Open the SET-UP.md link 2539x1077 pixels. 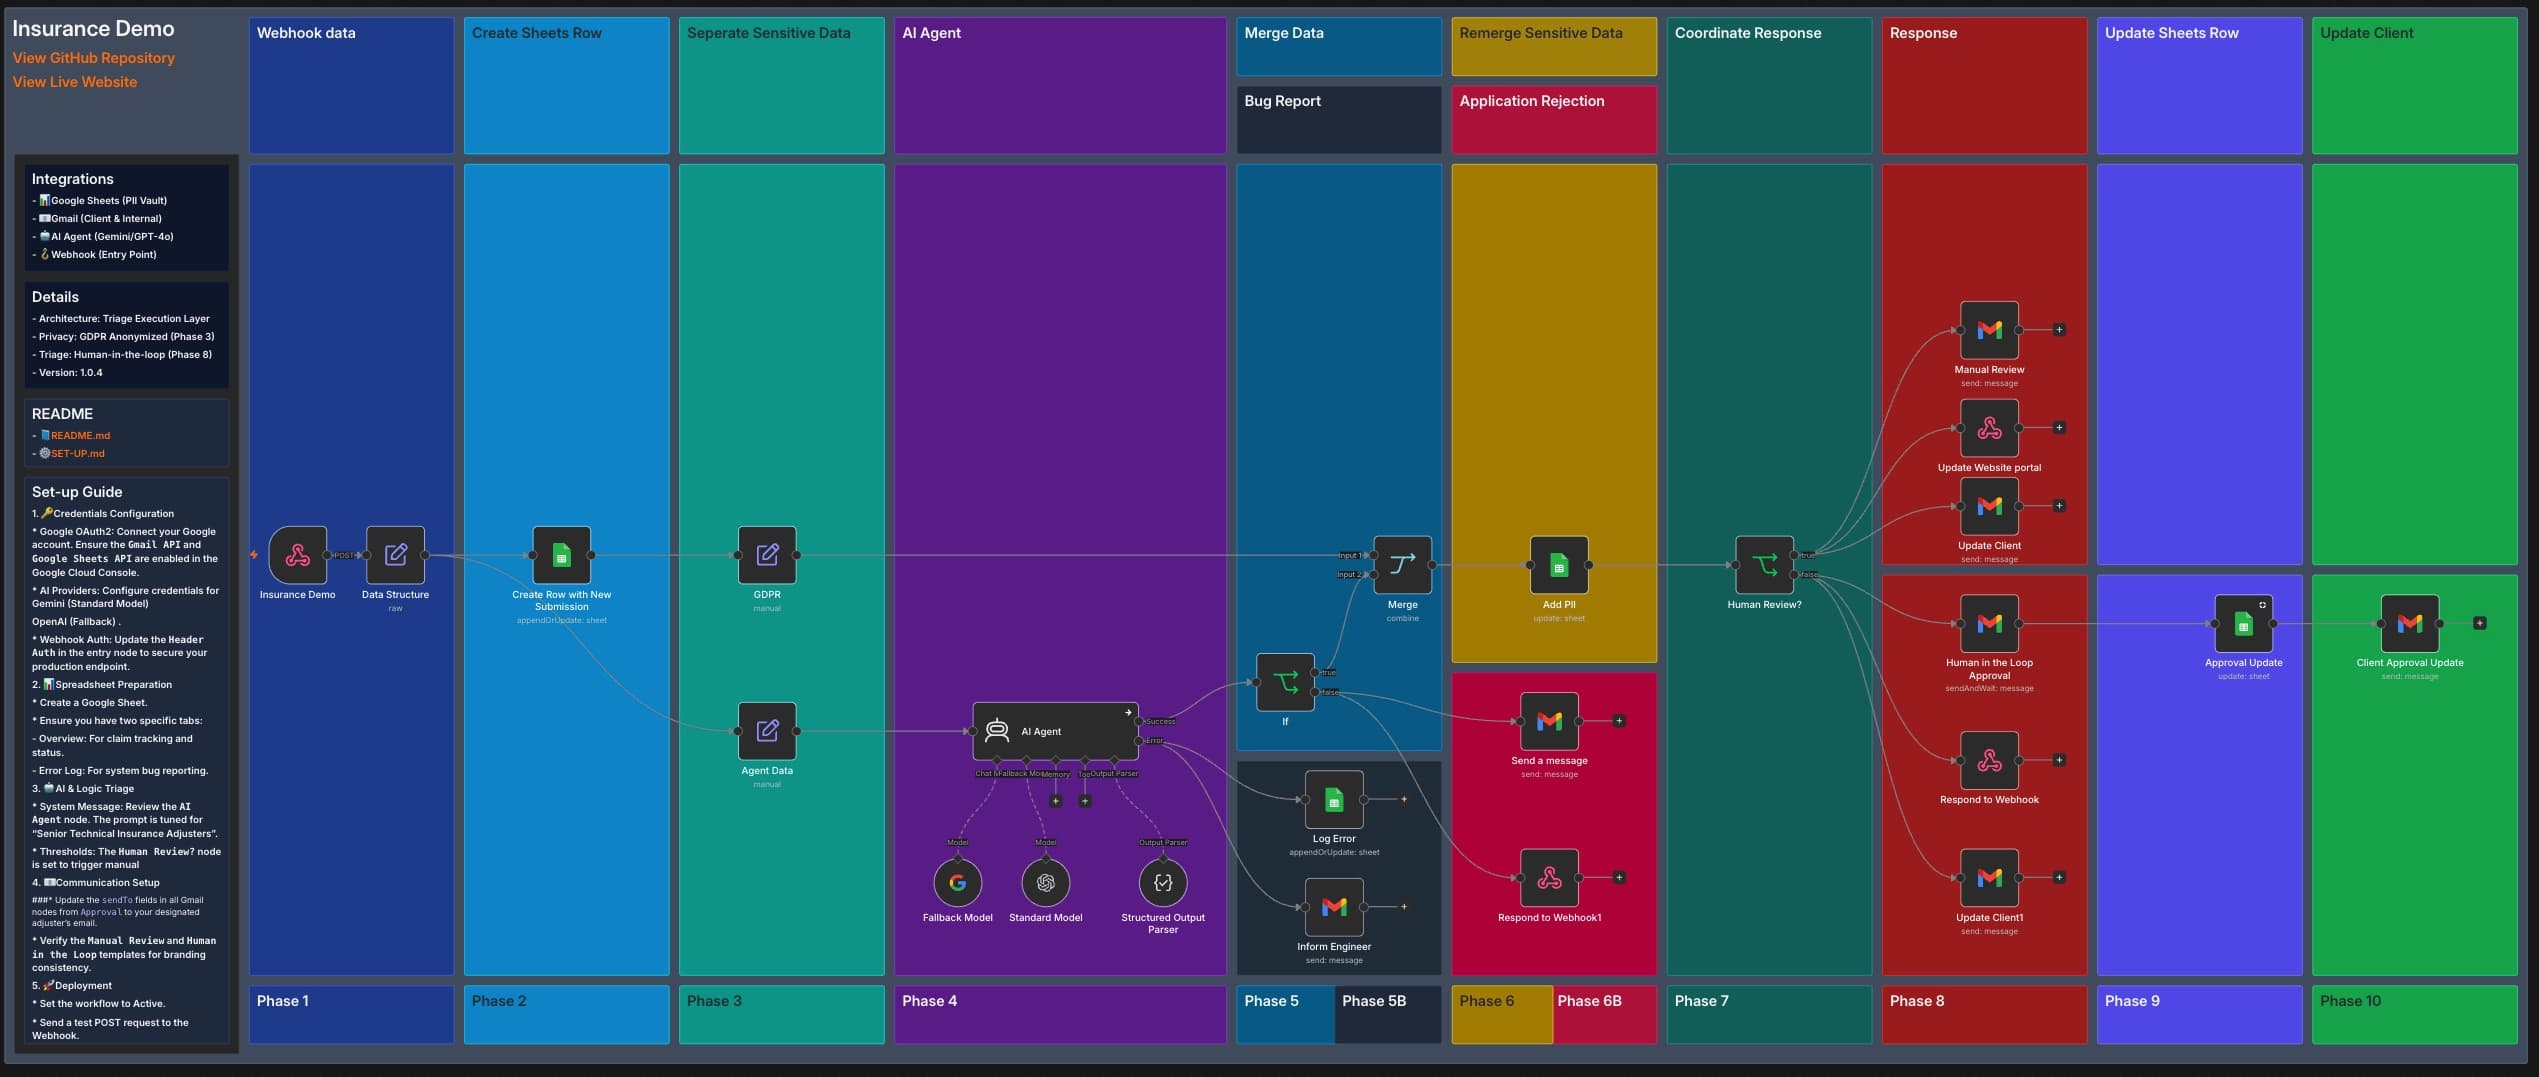78,453
